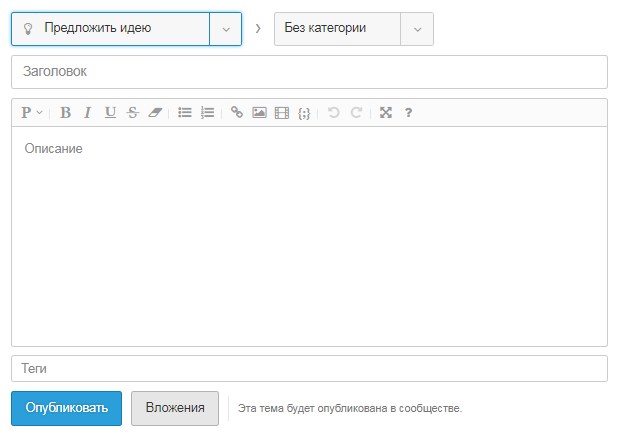
Task: Insert a numbered list
Action: (x=207, y=113)
